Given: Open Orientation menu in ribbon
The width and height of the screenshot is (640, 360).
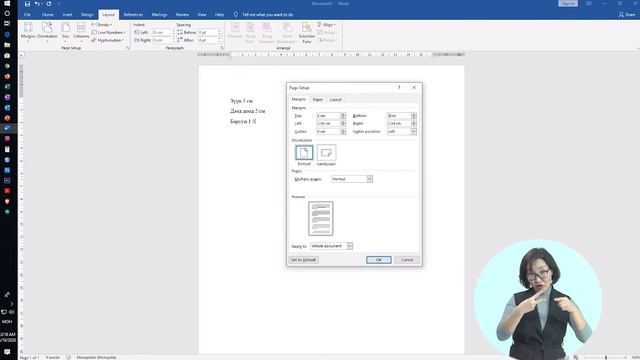Looking at the screenshot, I should (47, 32).
